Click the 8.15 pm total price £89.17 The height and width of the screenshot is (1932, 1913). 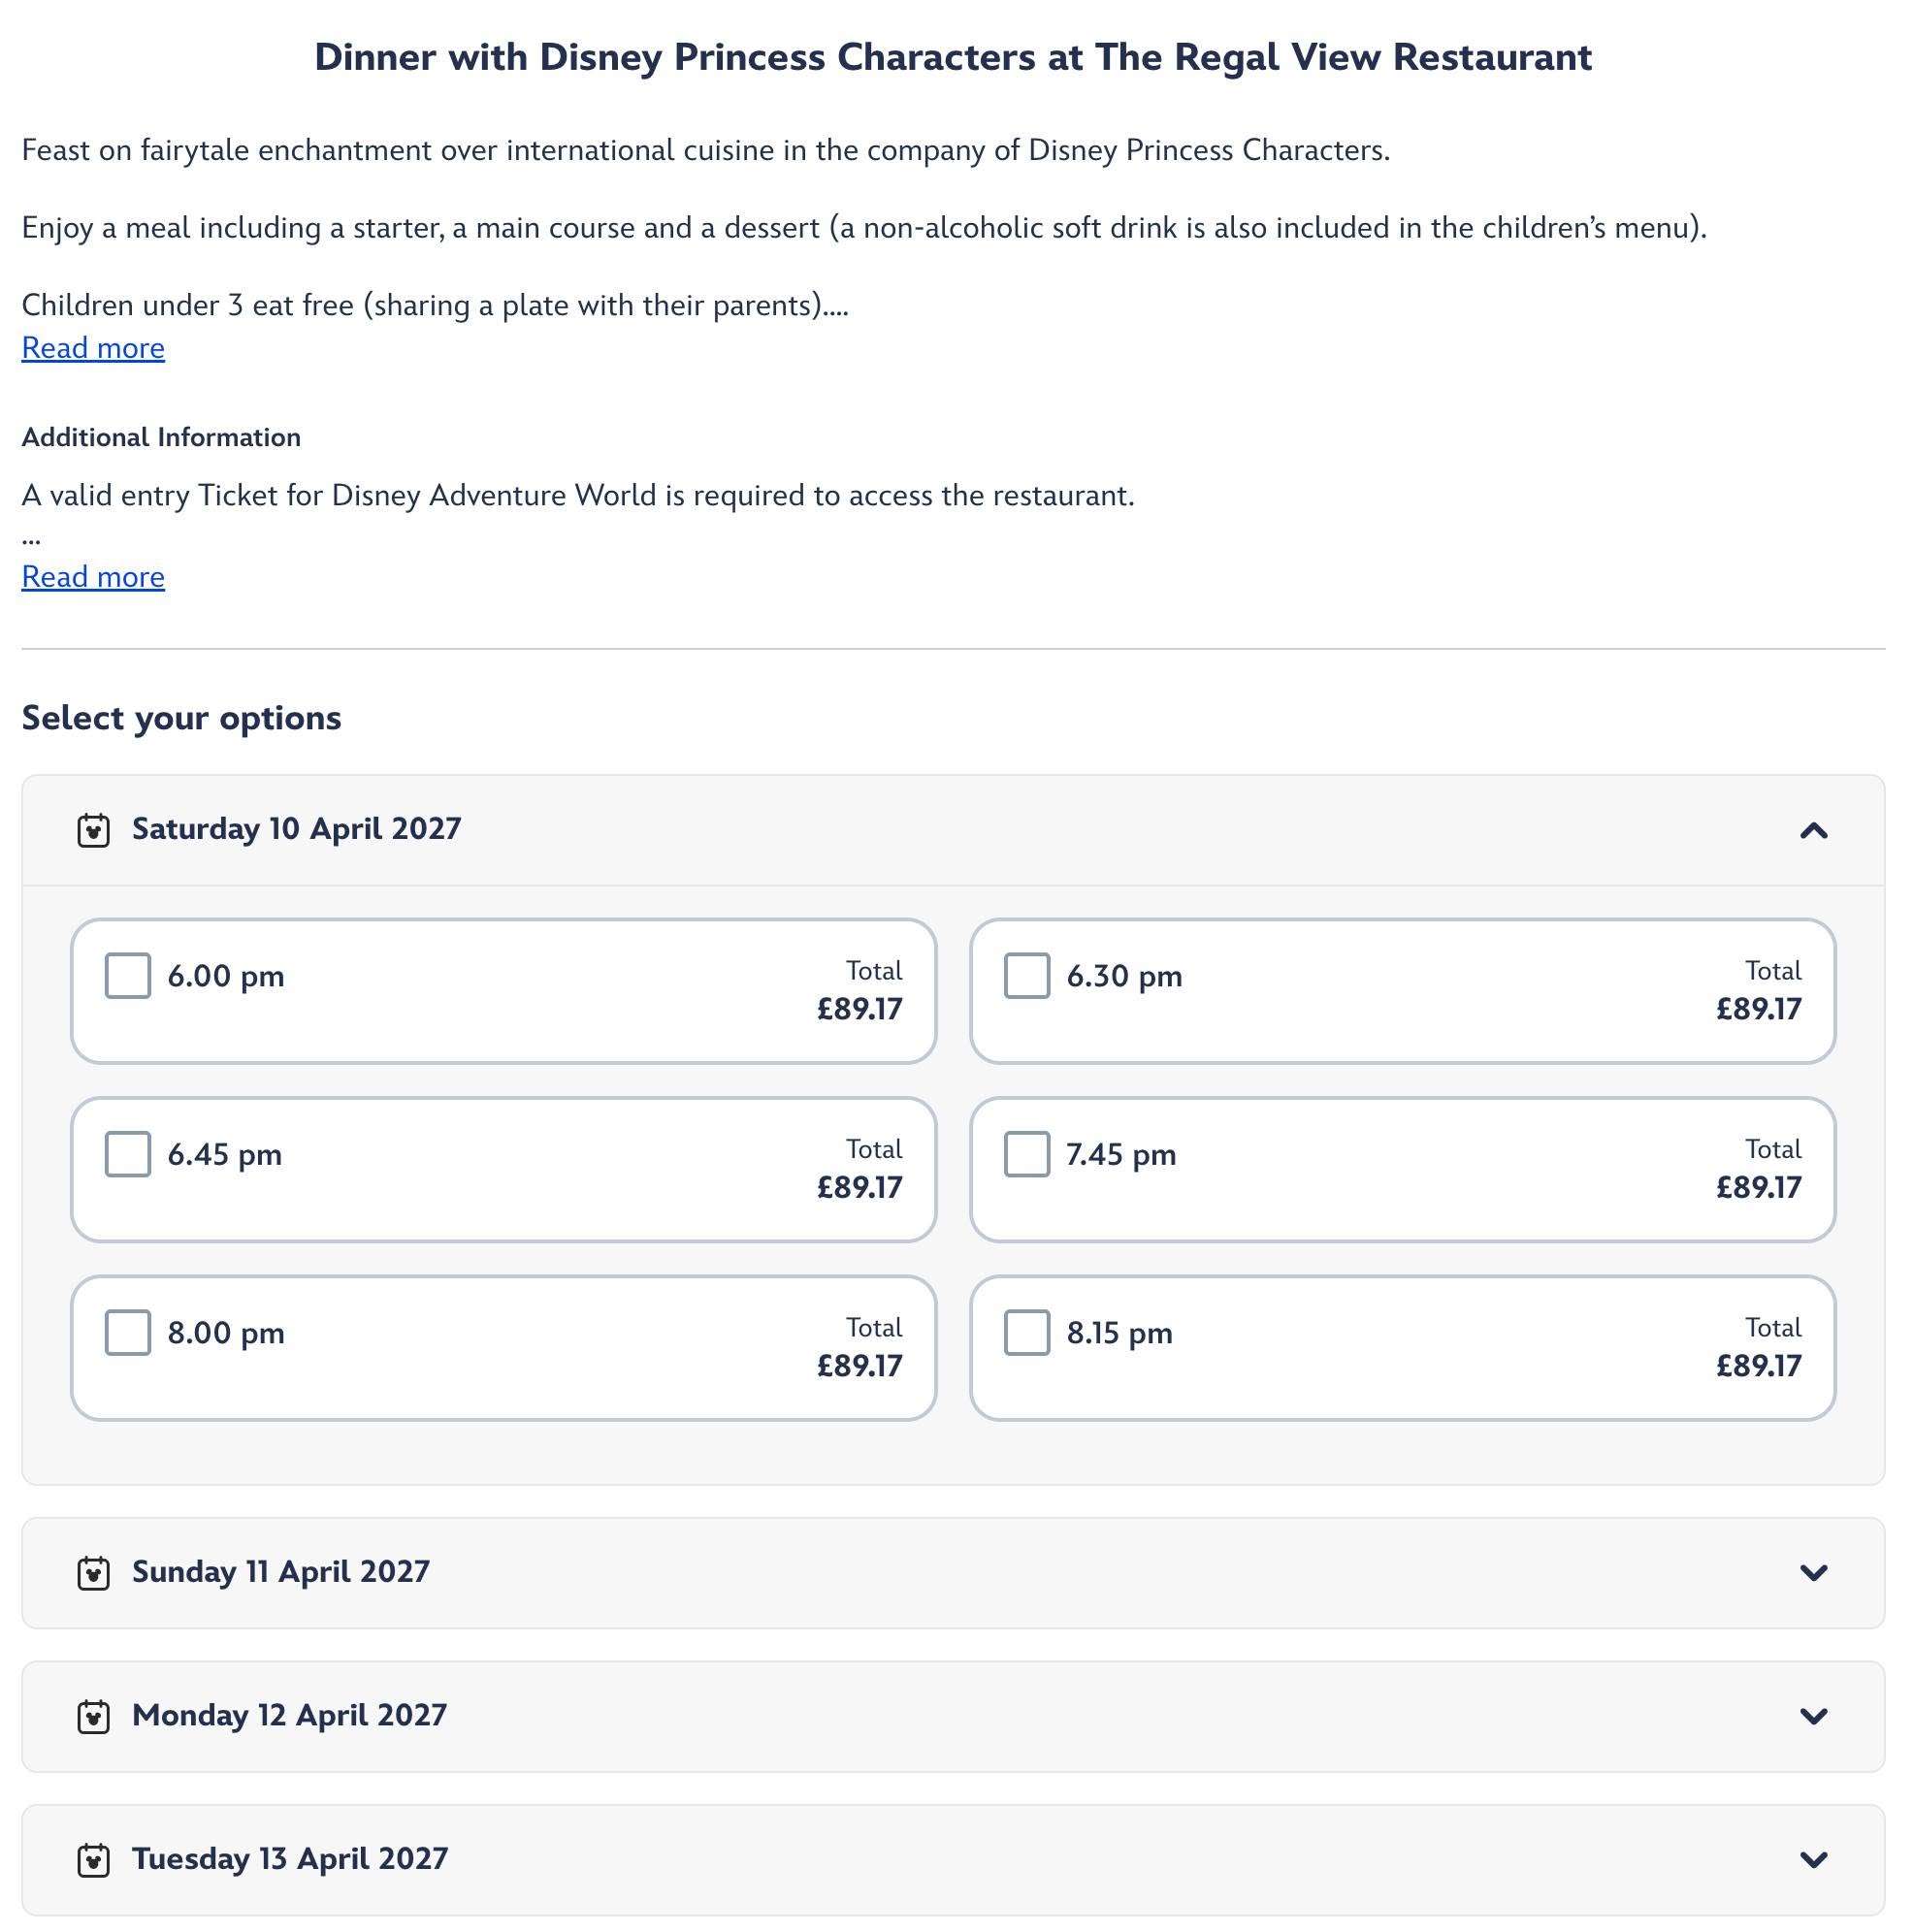coord(1759,1366)
